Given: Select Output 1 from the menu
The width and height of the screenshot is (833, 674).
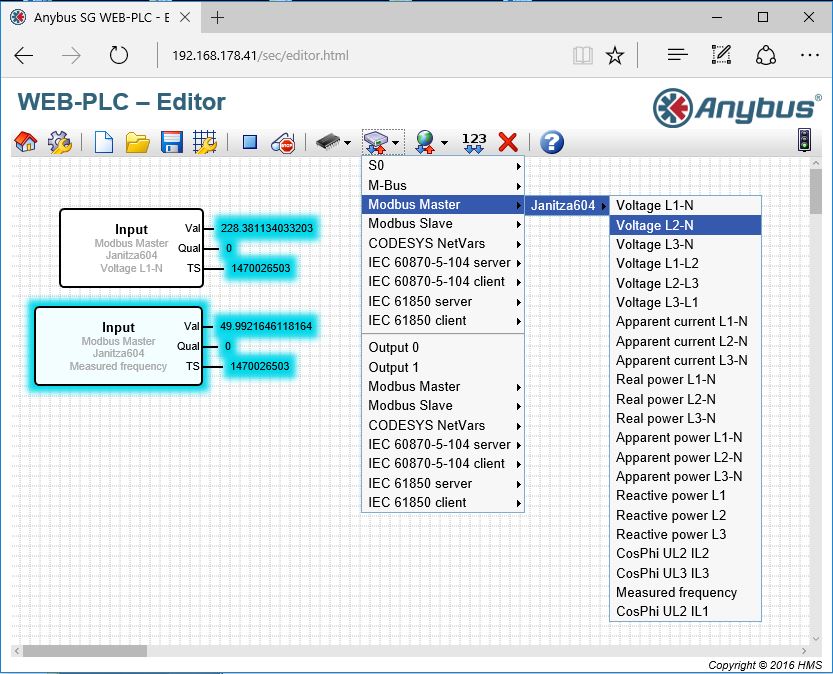Looking at the screenshot, I should tap(443, 367).
